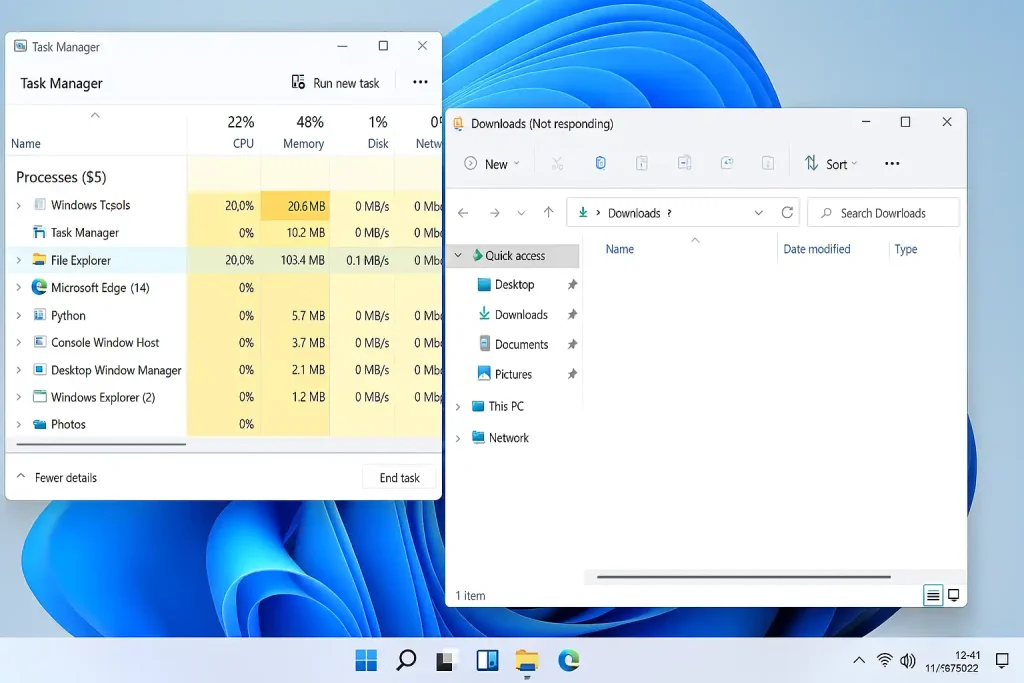
Task: Expand This PC in the navigation pane
Action: click(458, 407)
